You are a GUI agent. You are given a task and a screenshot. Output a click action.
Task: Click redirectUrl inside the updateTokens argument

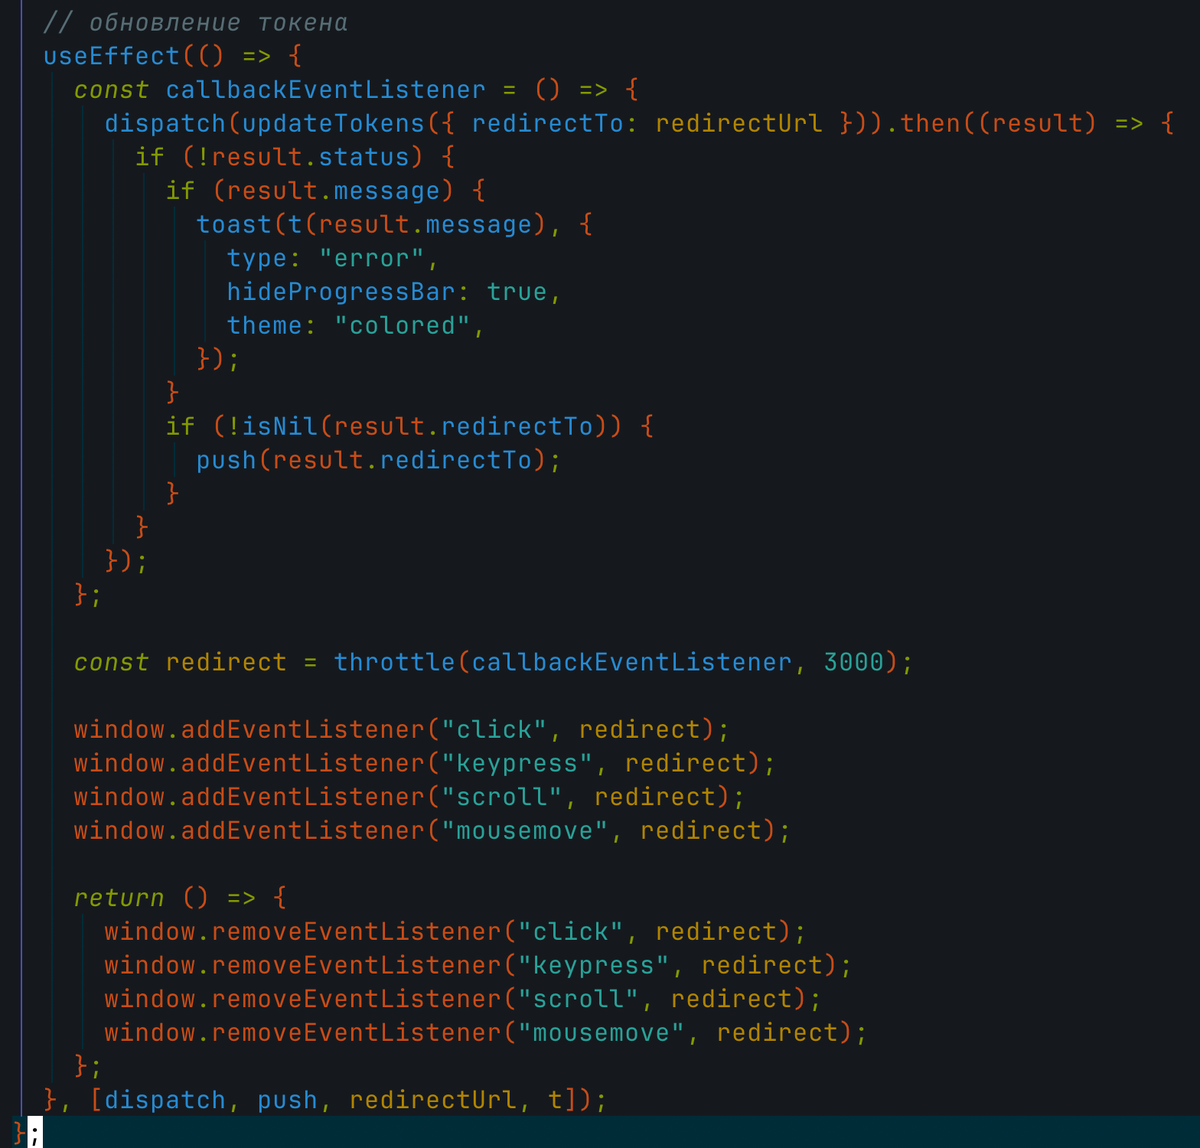click(739, 123)
